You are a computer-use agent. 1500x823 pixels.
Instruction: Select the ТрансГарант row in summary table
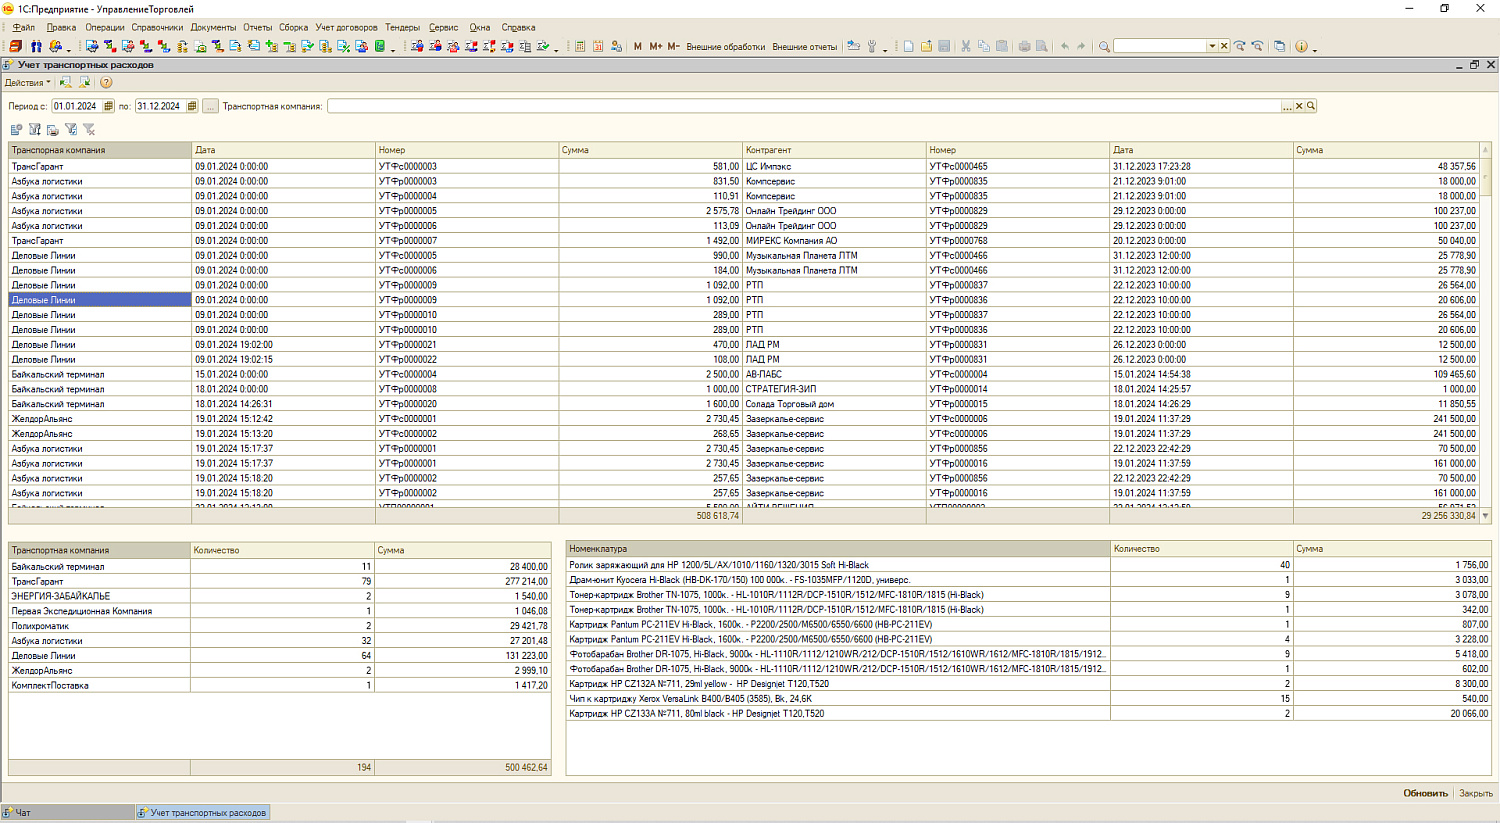pyautogui.click(x=280, y=581)
